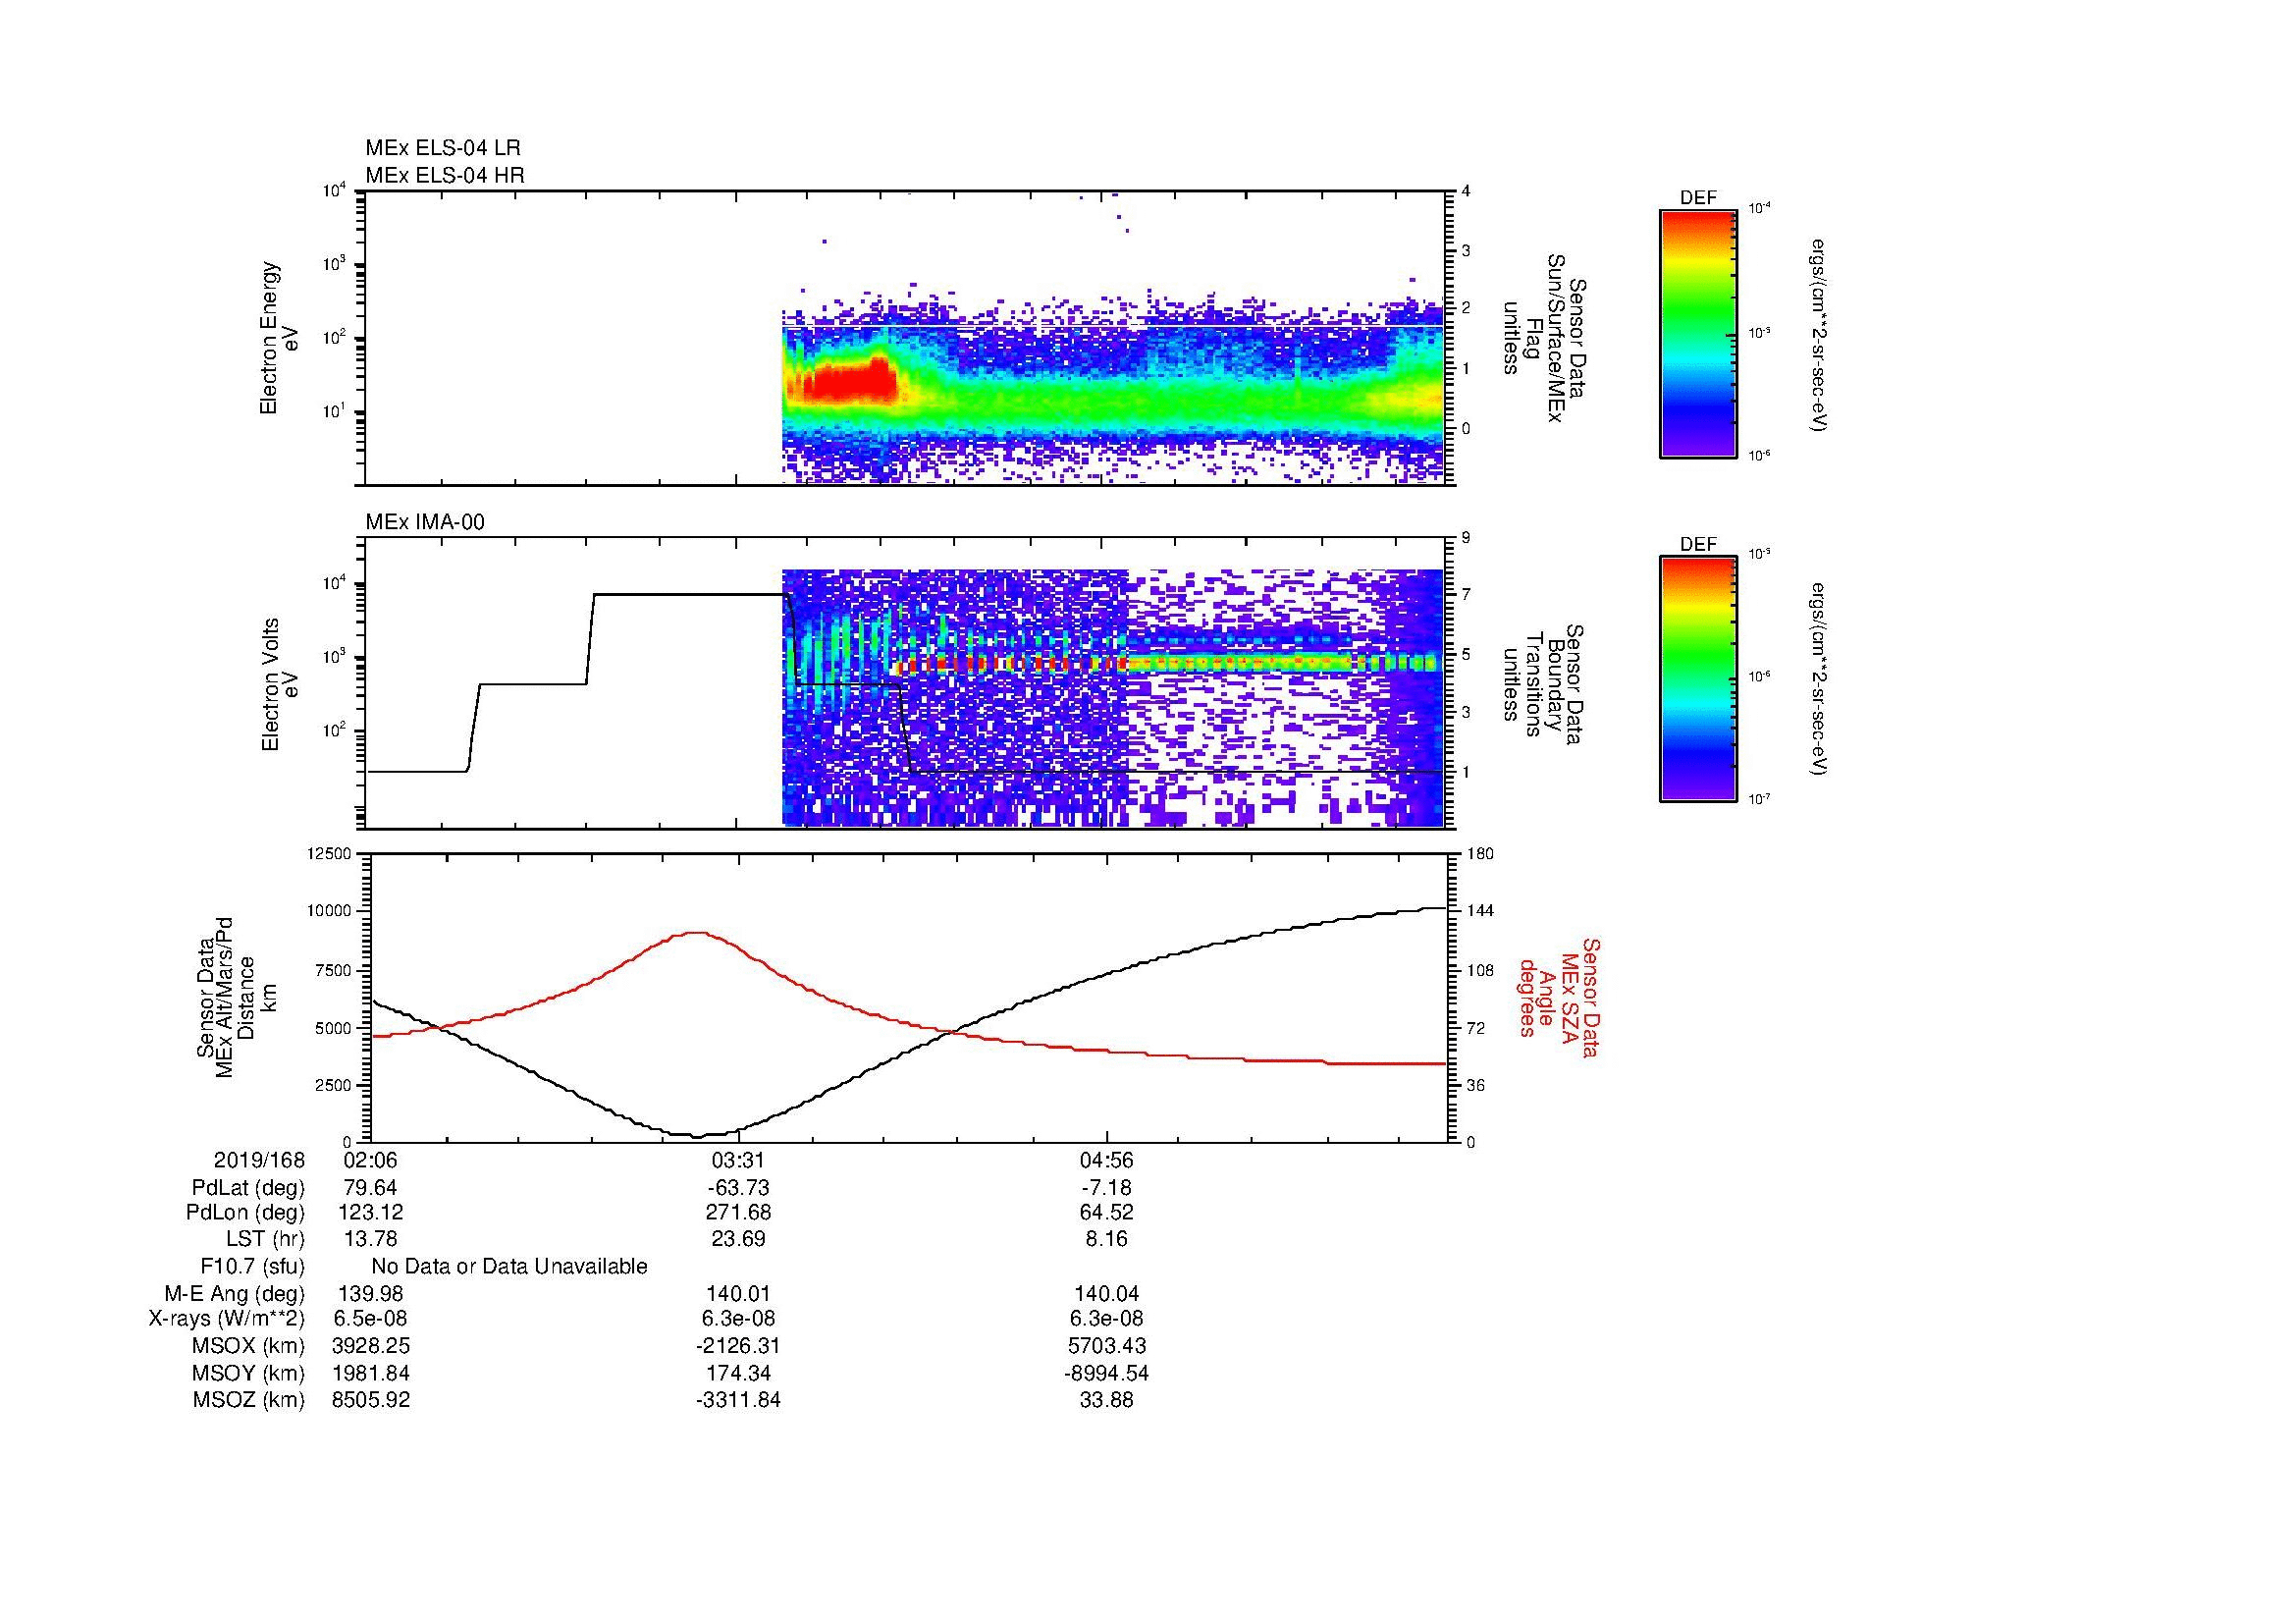This screenshot has height=1623, width=2296.
Task: Click the PdLat value 79.64
Action: click(370, 1188)
